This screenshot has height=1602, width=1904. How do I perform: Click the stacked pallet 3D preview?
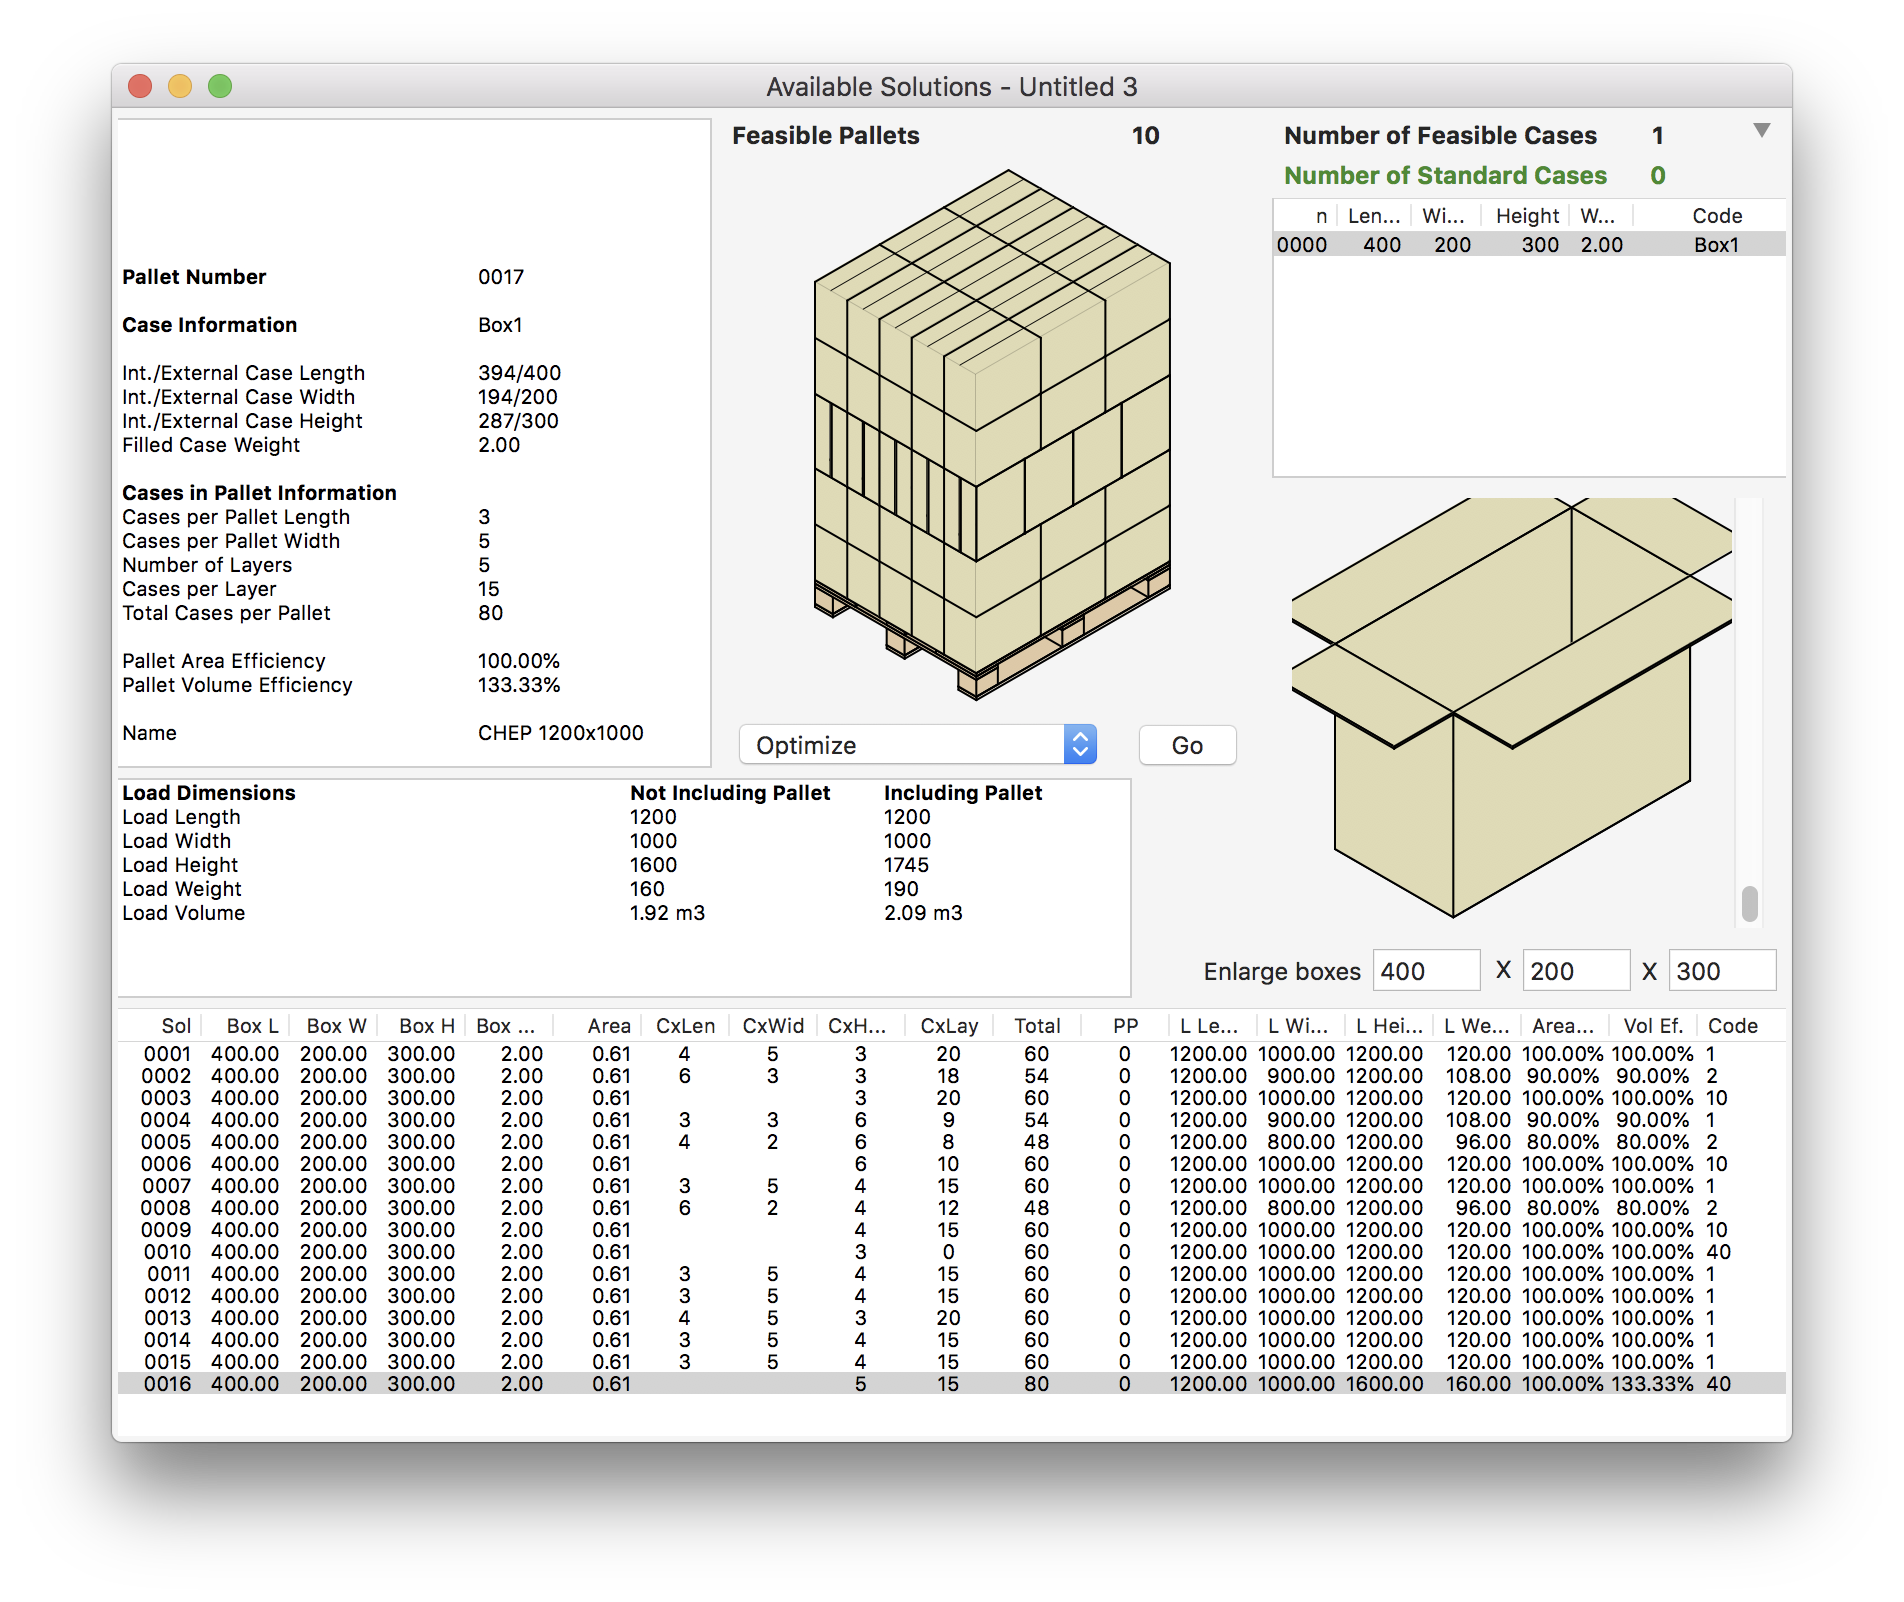click(x=992, y=434)
